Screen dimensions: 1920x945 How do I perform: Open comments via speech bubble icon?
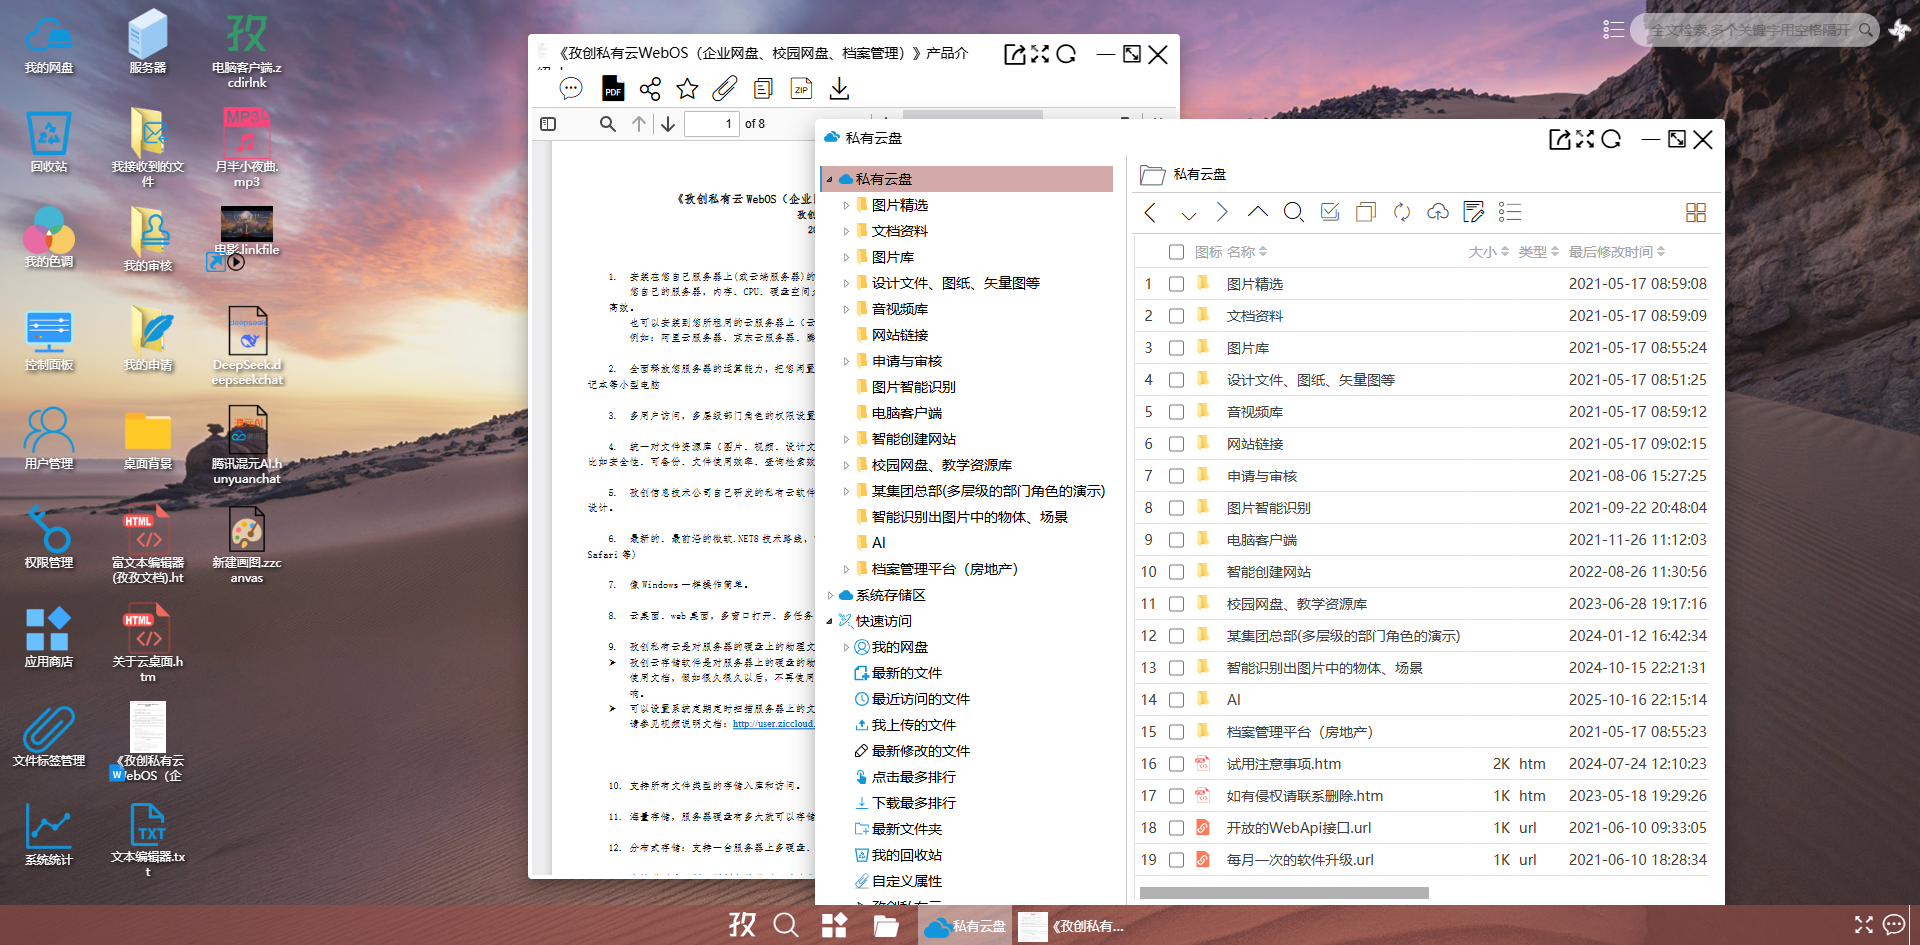pyautogui.click(x=571, y=88)
